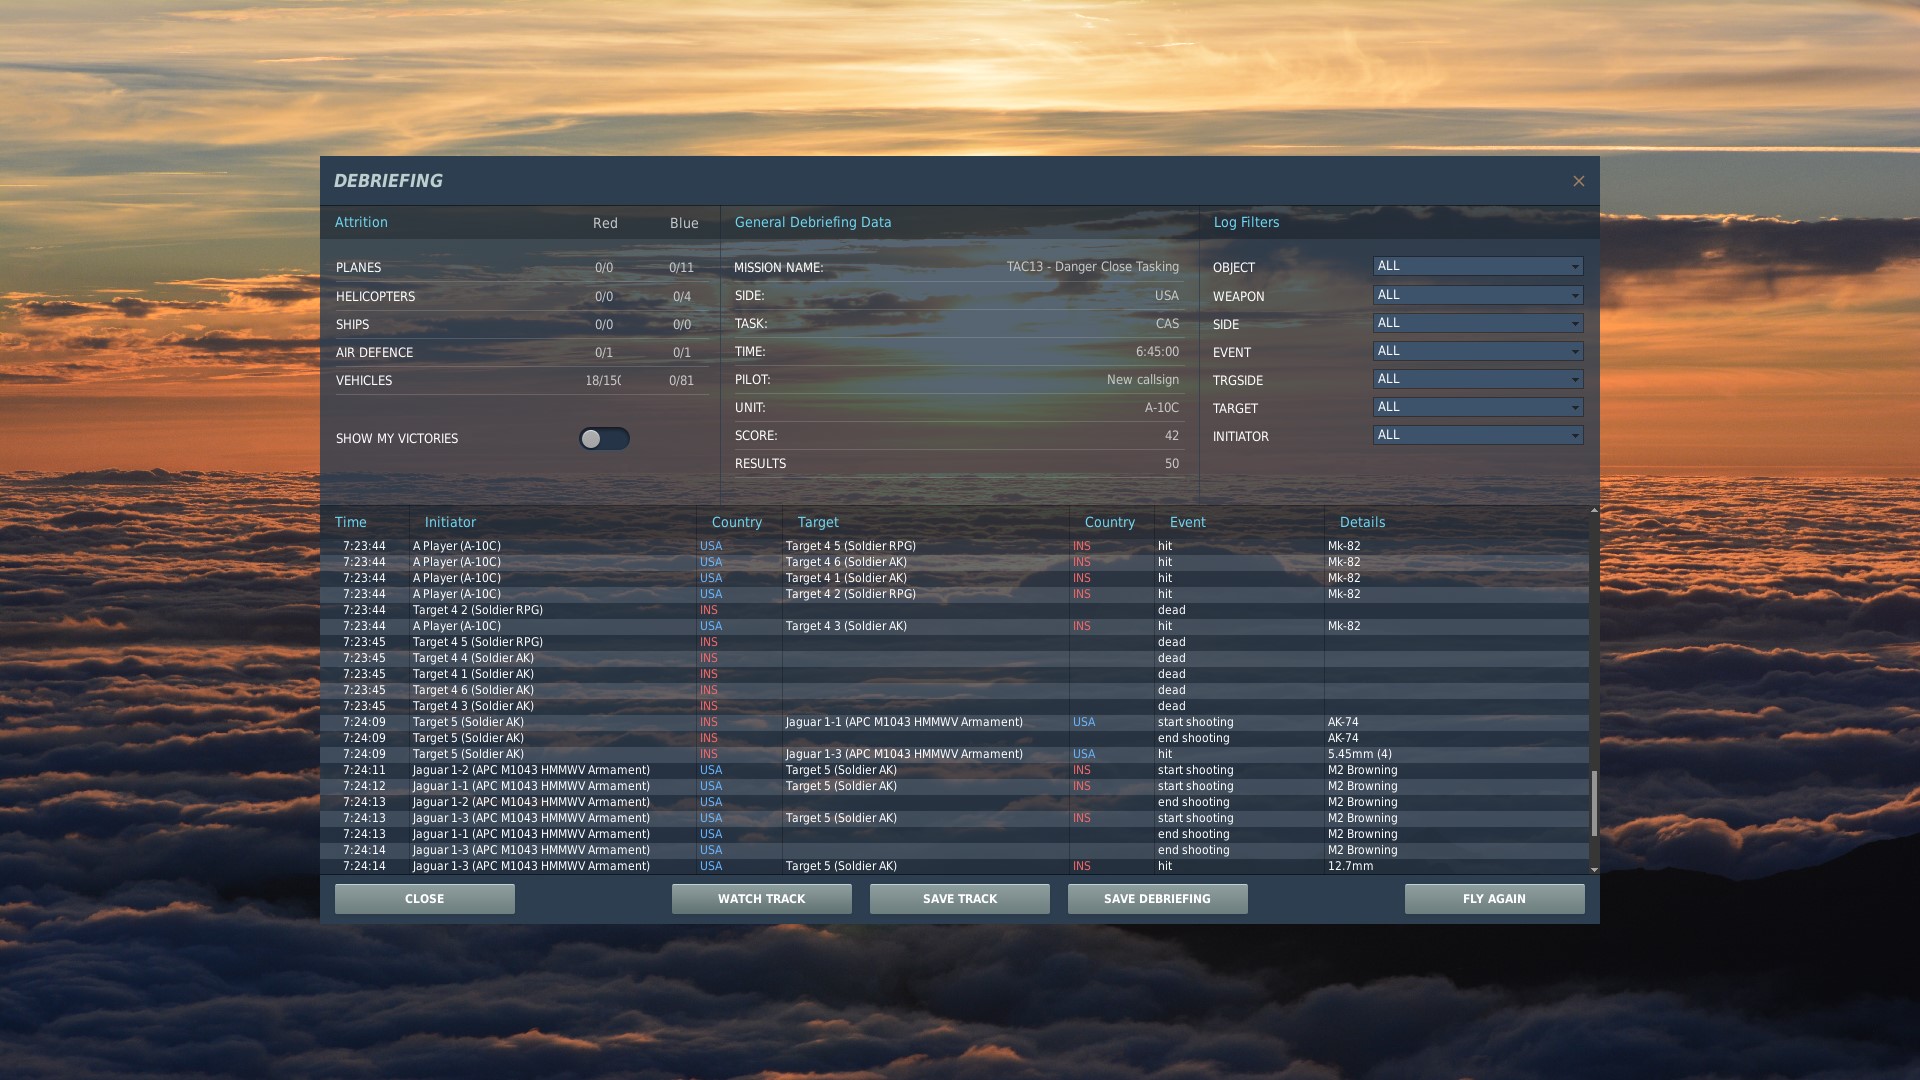
Task: Toggle the Show My Victories switch
Action: [x=604, y=438]
